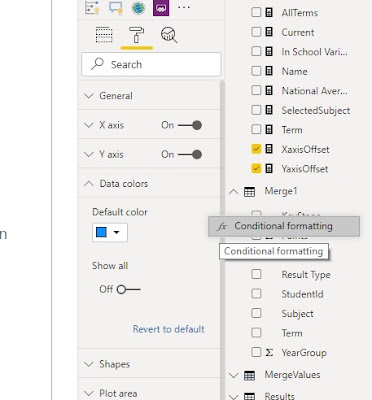
Task: Check the In School Vari... field checkbox
Action: click(256, 51)
